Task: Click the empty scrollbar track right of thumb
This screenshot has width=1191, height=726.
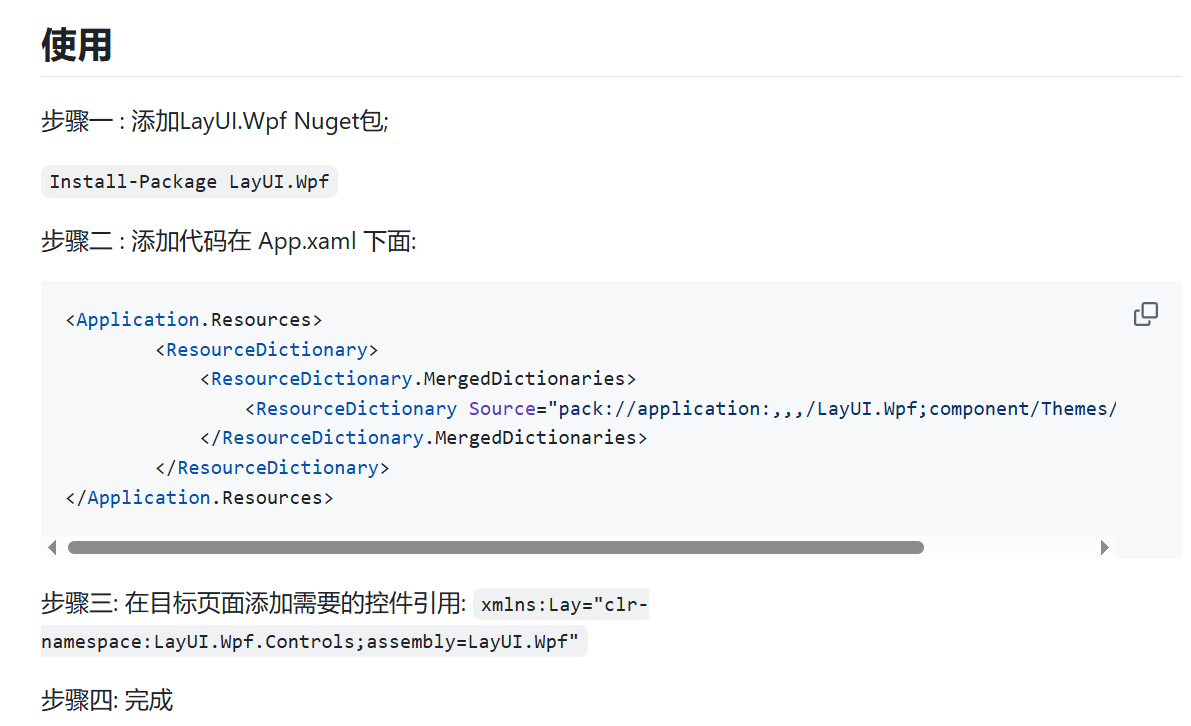Action: 1010,547
